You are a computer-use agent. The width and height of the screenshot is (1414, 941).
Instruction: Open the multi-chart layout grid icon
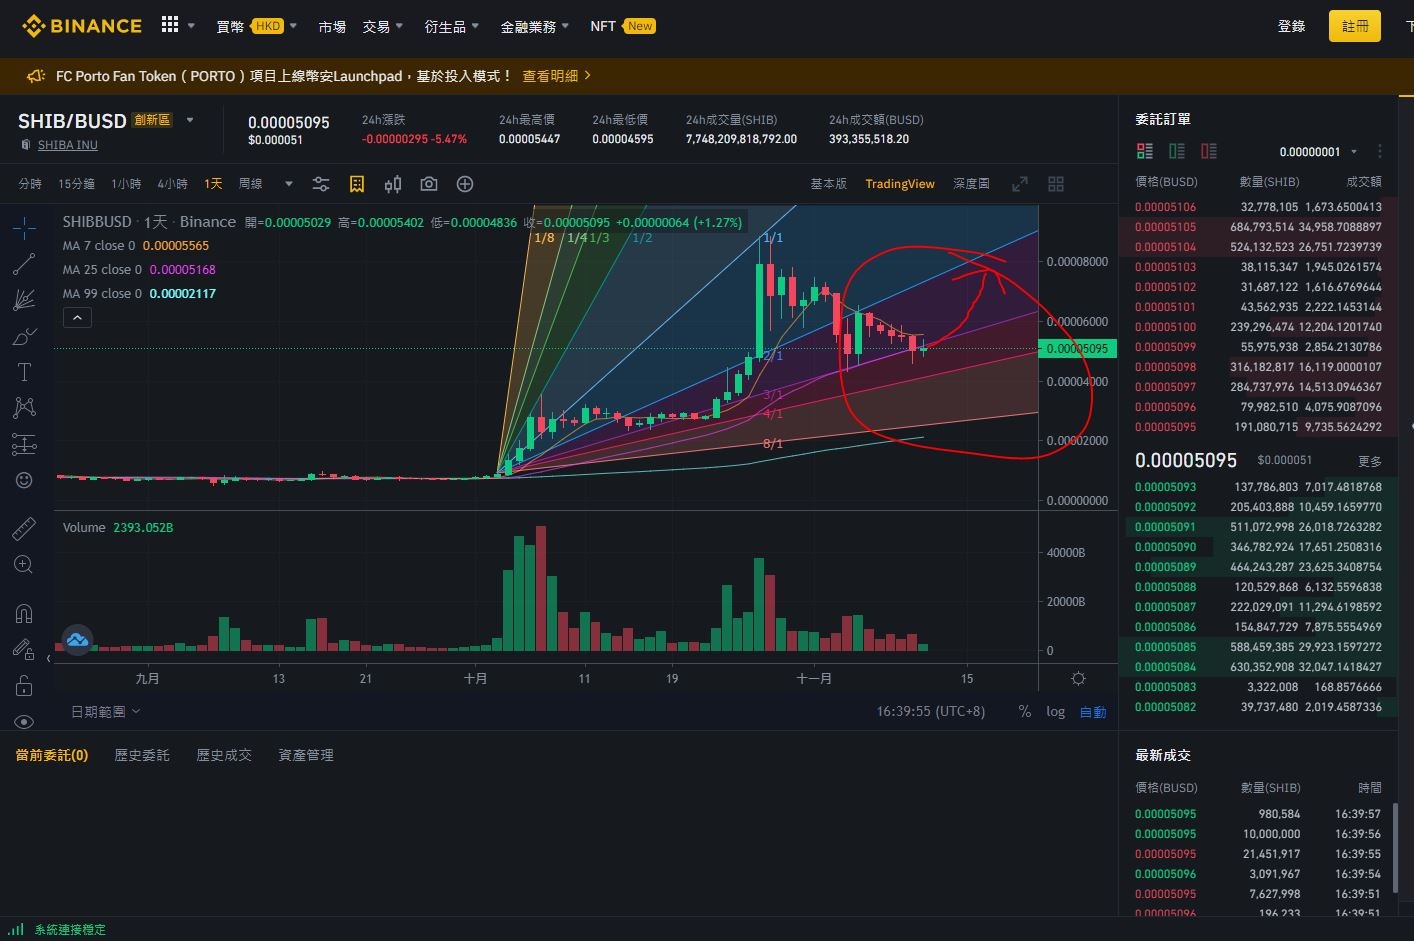pos(1056,184)
